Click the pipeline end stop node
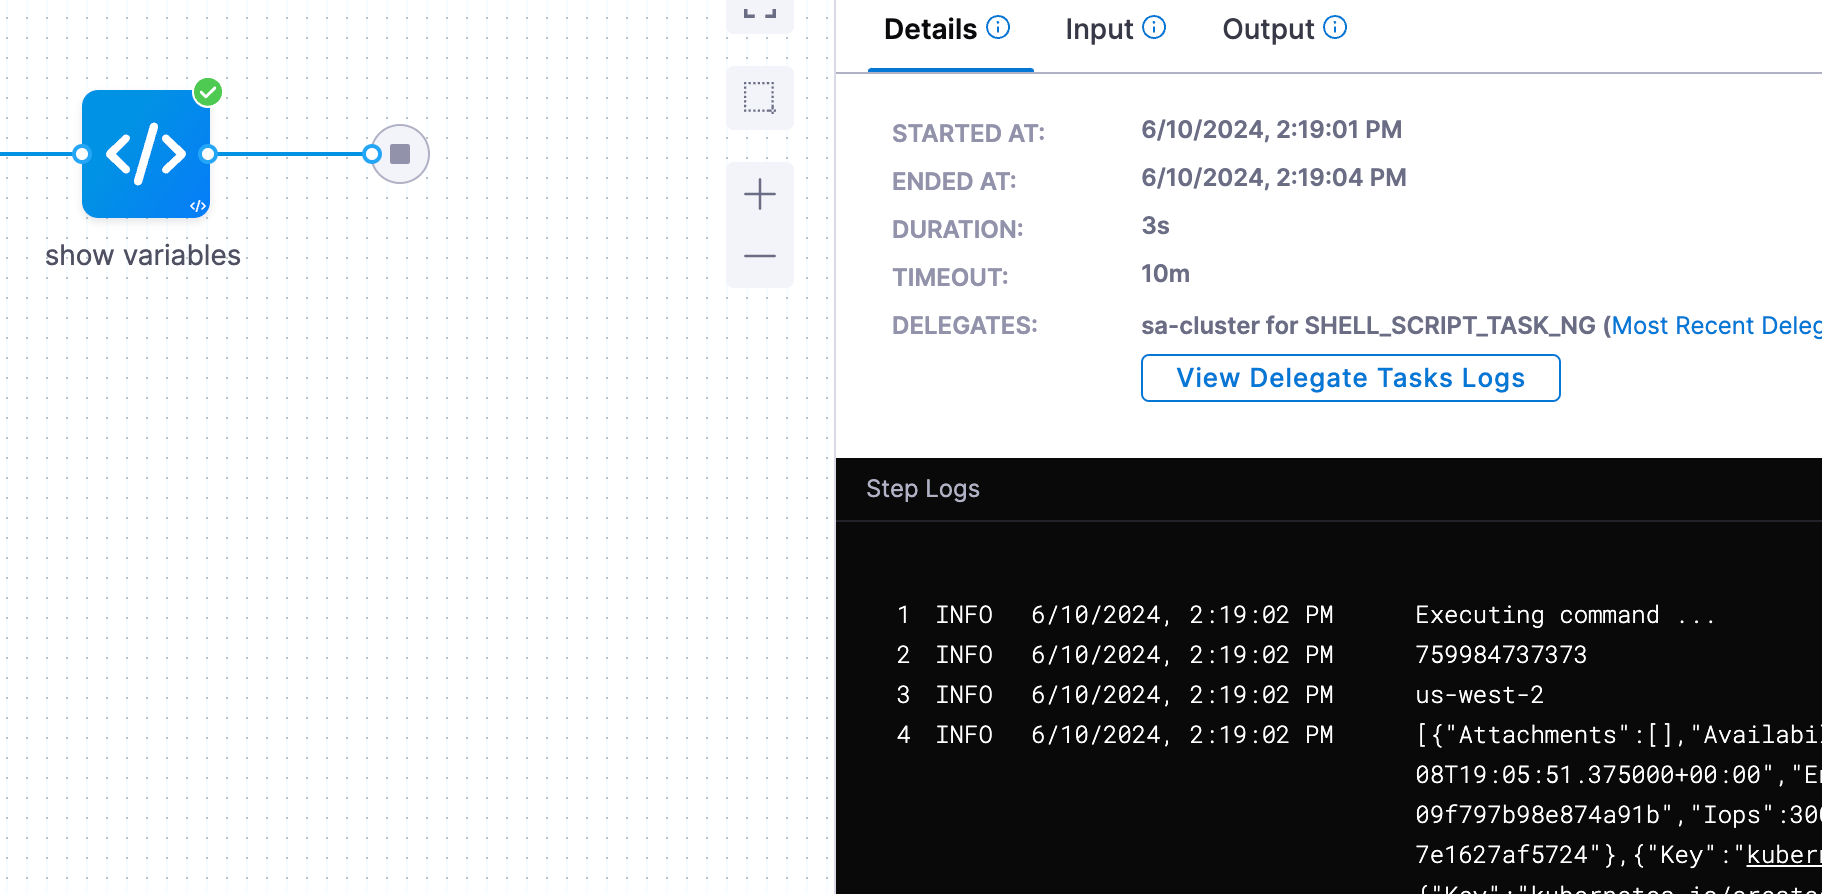The width and height of the screenshot is (1822, 894). coord(400,154)
